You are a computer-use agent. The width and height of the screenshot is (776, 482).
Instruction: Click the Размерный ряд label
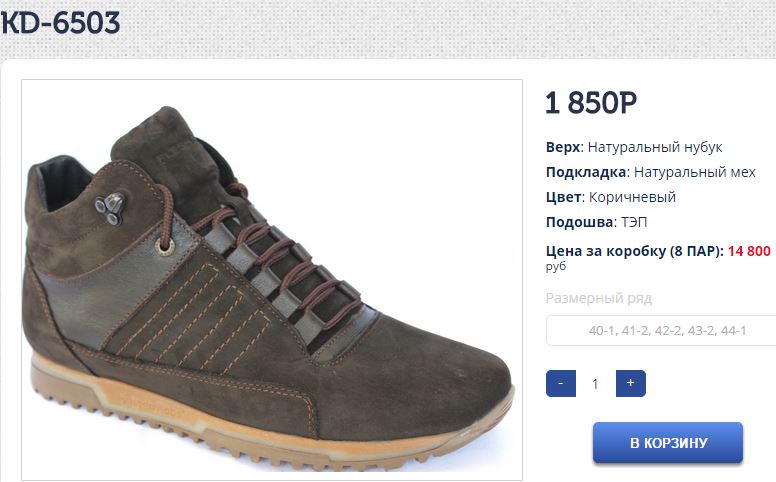[599, 298]
